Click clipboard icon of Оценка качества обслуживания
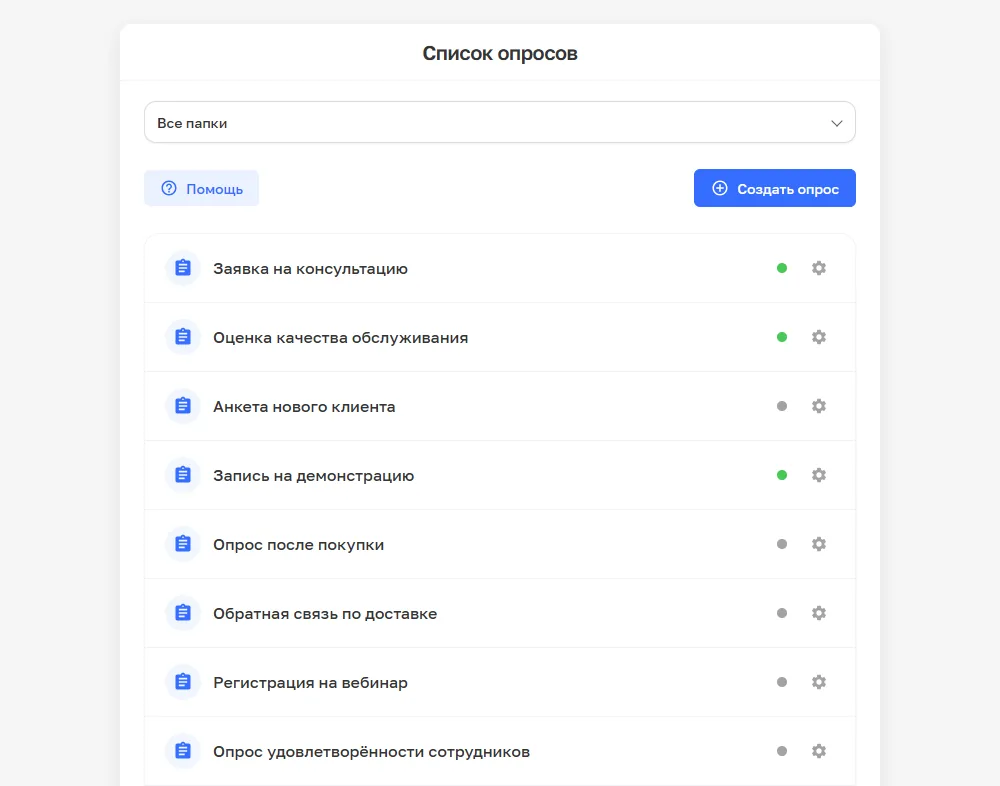Image resolution: width=1000 pixels, height=786 pixels. [183, 337]
